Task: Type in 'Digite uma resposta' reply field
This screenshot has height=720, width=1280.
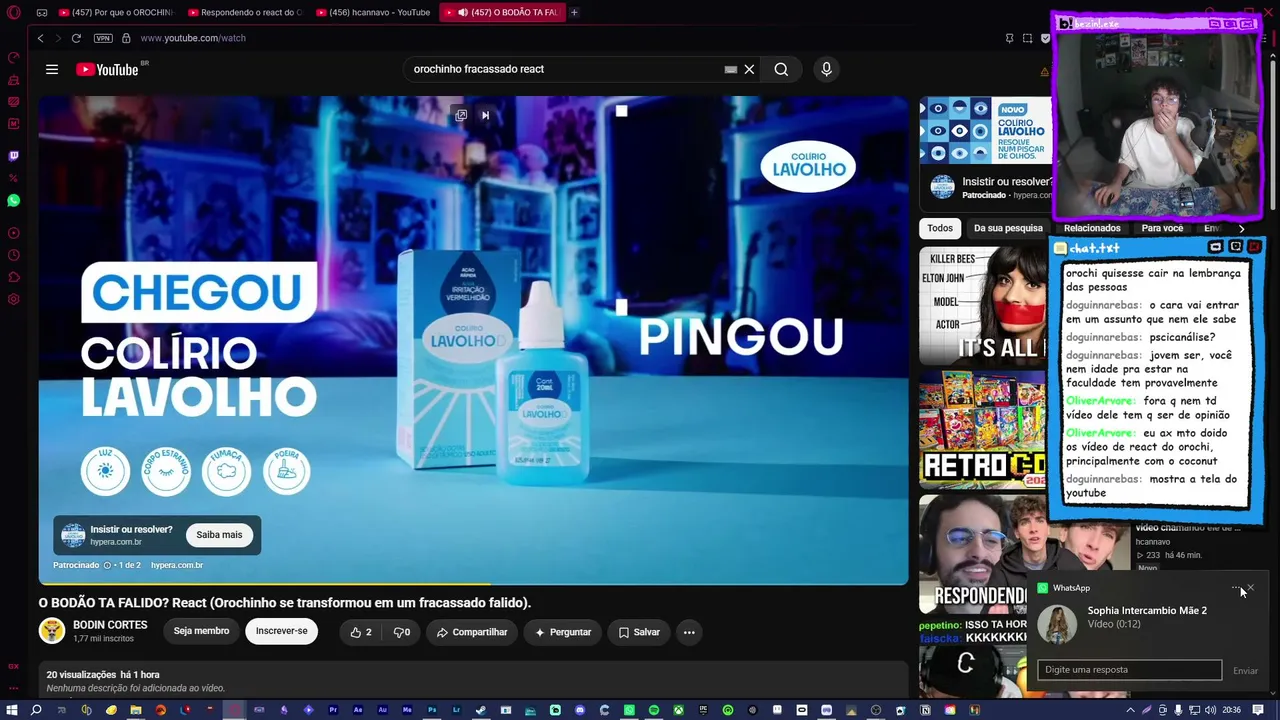Action: point(1129,670)
